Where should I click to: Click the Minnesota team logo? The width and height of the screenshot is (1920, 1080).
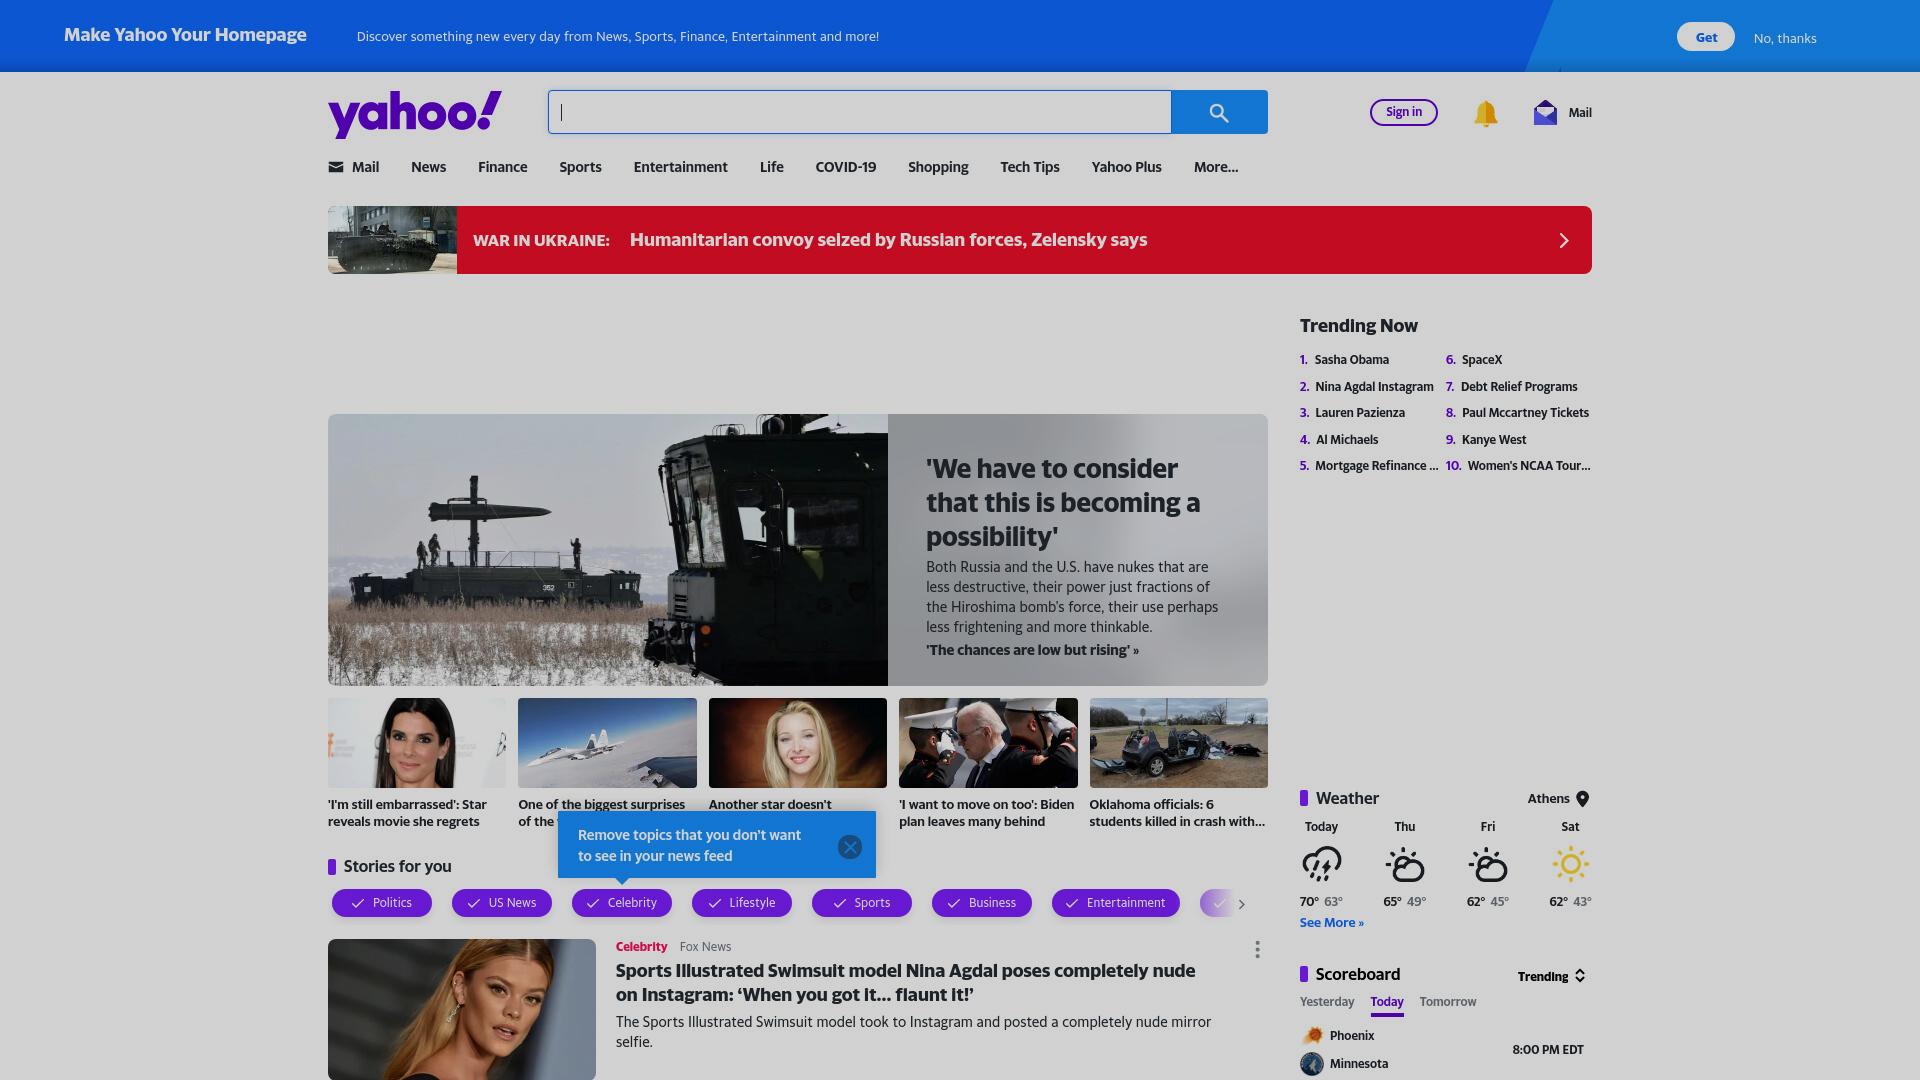click(x=1312, y=1064)
